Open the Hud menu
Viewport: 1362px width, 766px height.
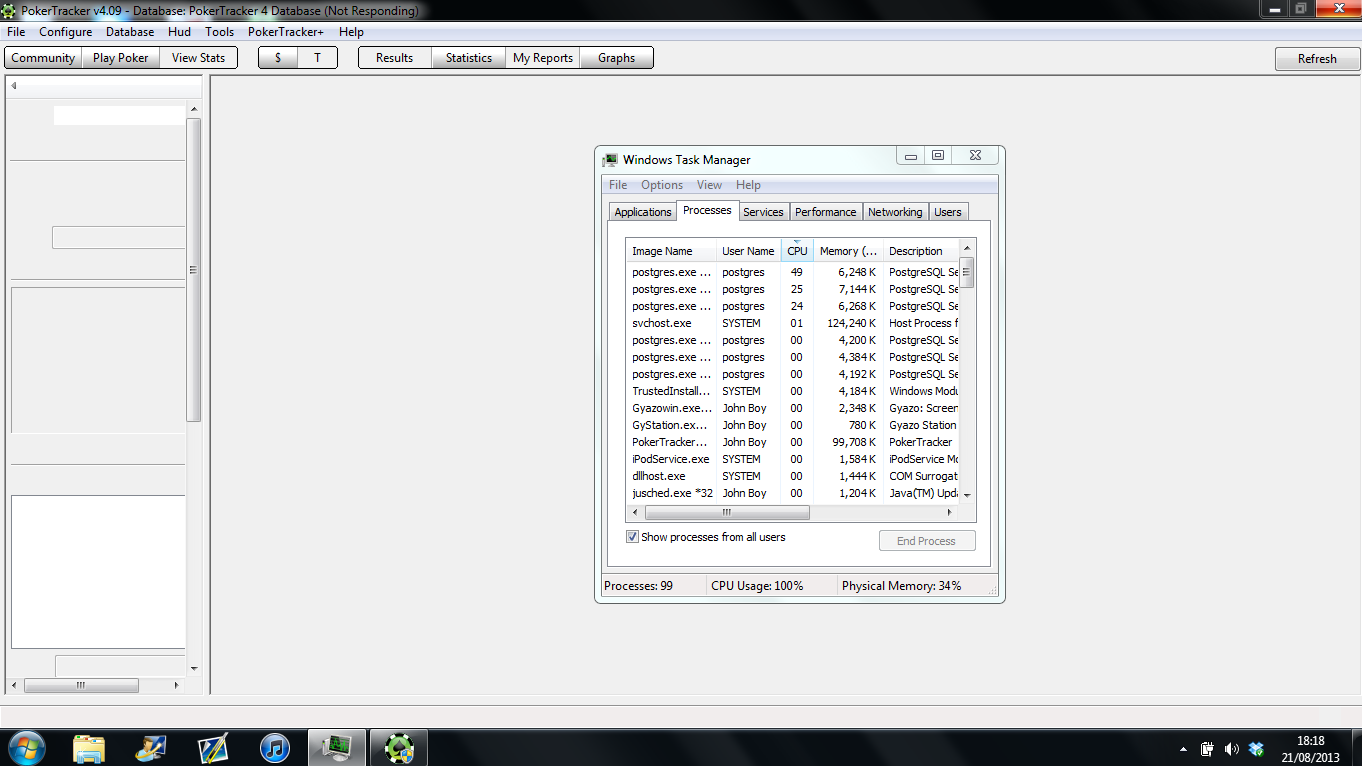coord(179,32)
